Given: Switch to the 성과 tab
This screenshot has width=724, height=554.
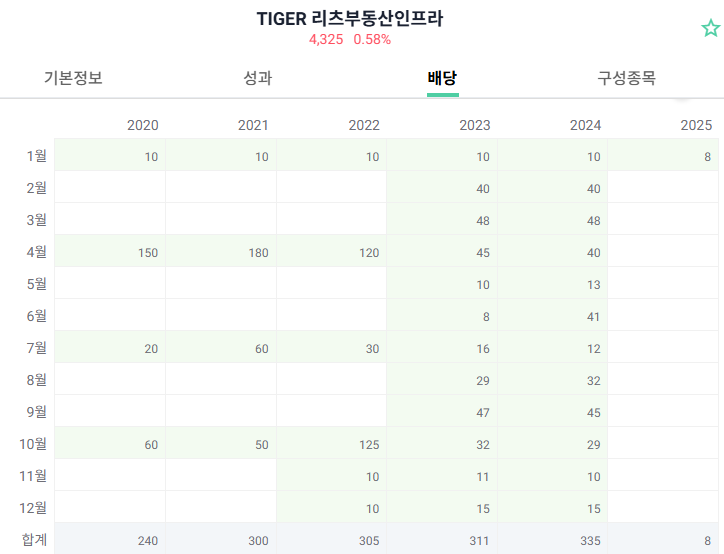Looking at the screenshot, I should pyautogui.click(x=258, y=78).
